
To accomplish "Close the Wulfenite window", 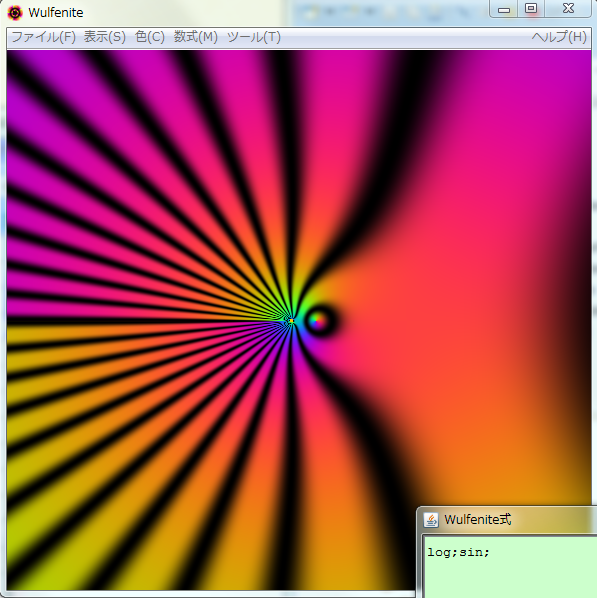I will point(568,8).
